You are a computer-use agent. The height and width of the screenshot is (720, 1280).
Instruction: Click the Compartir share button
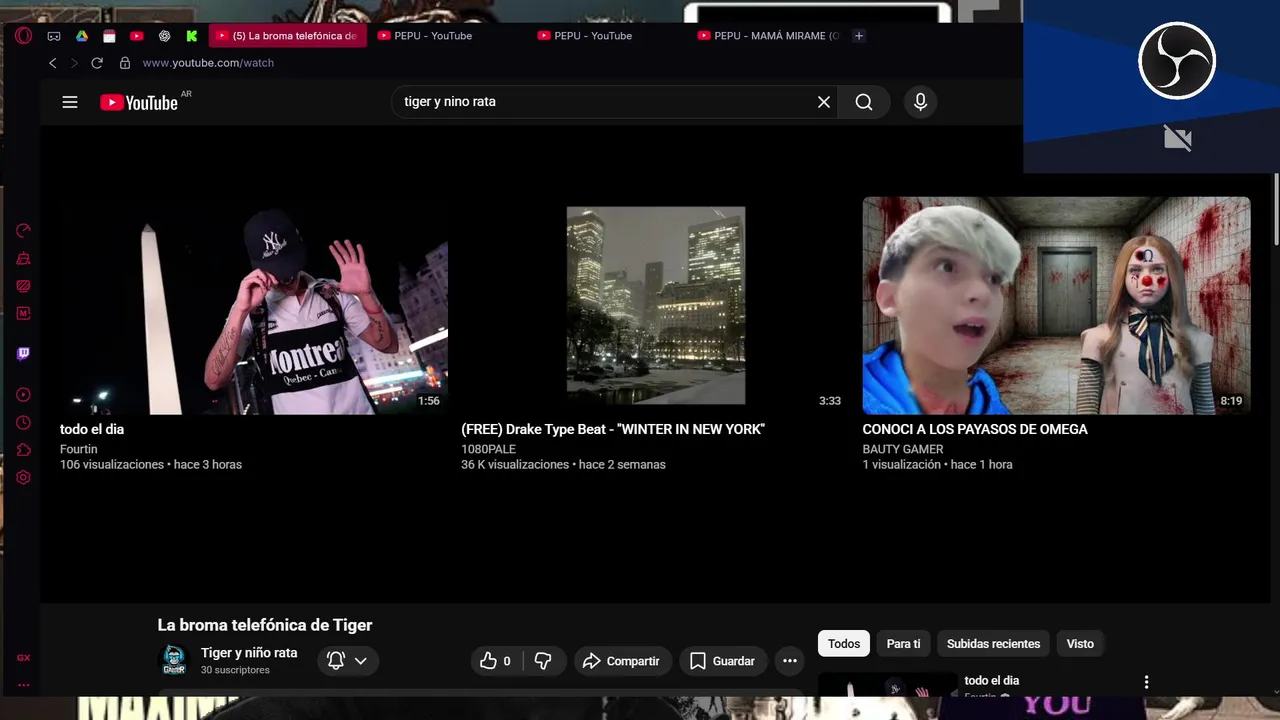pyautogui.click(x=621, y=661)
